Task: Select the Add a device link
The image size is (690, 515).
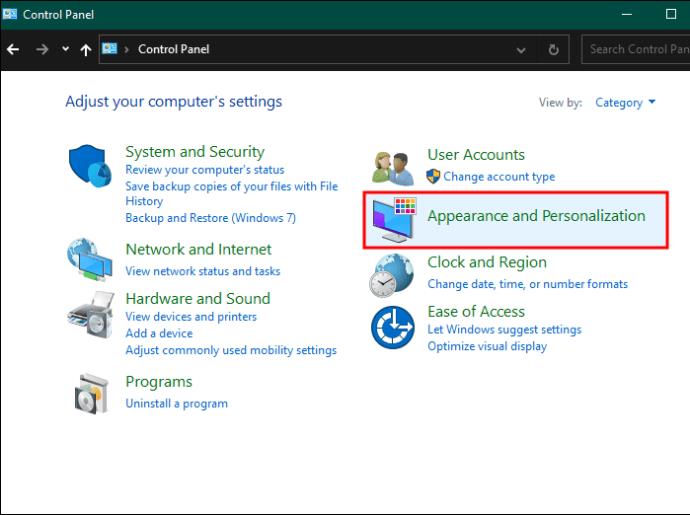Action: coord(159,333)
